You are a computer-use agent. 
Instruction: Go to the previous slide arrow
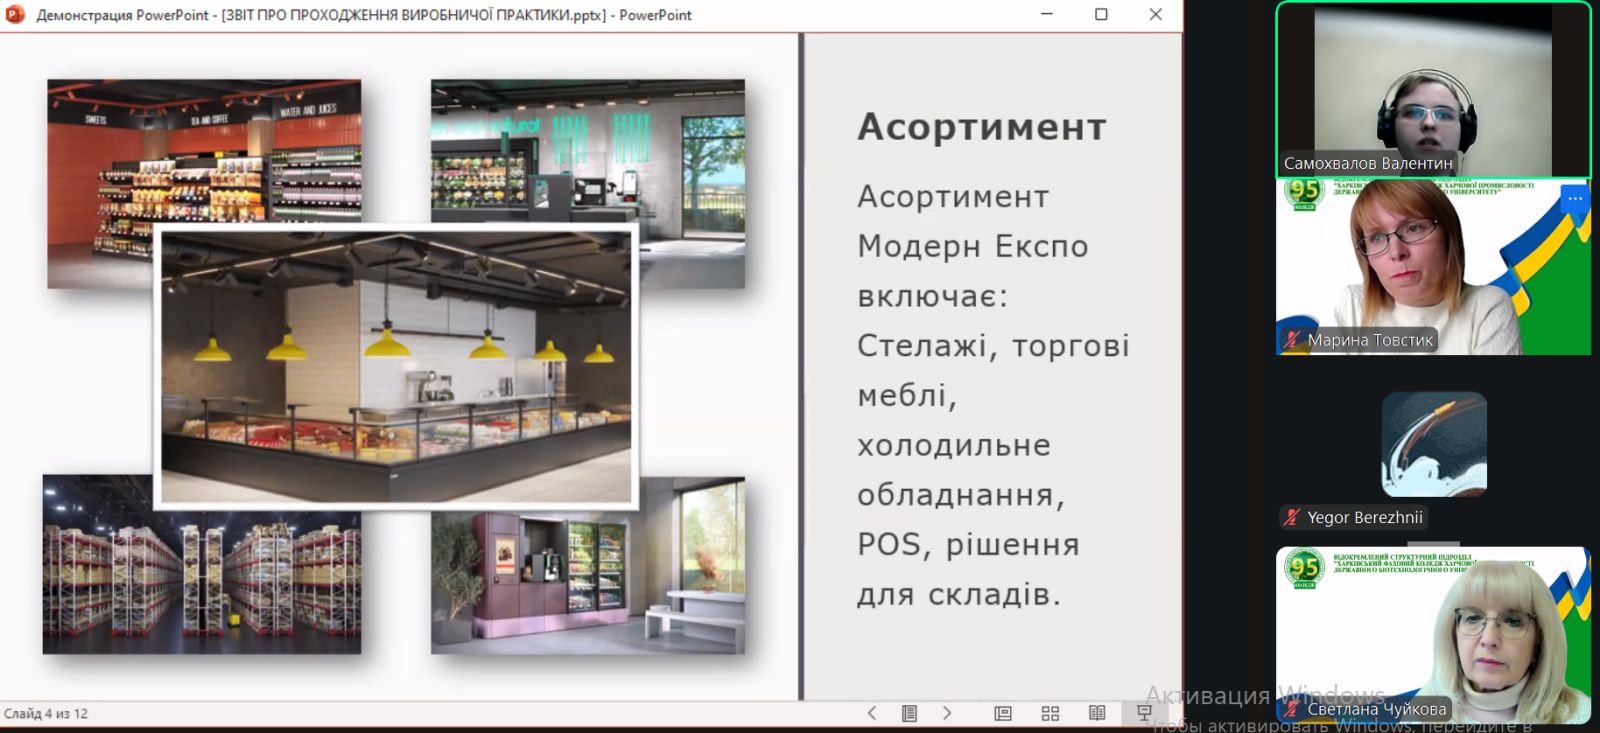tap(872, 713)
